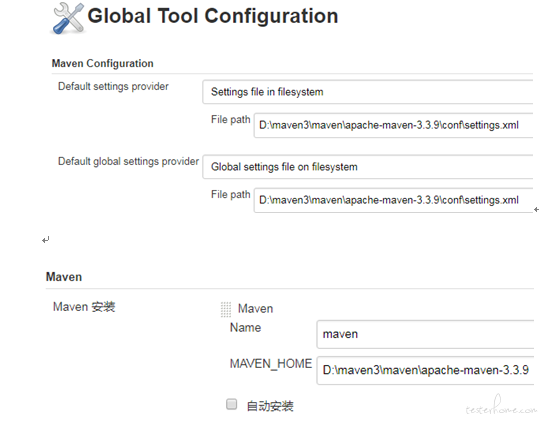Click the Default global settings provider label
539x422 pixels.
pyautogui.click(x=128, y=162)
